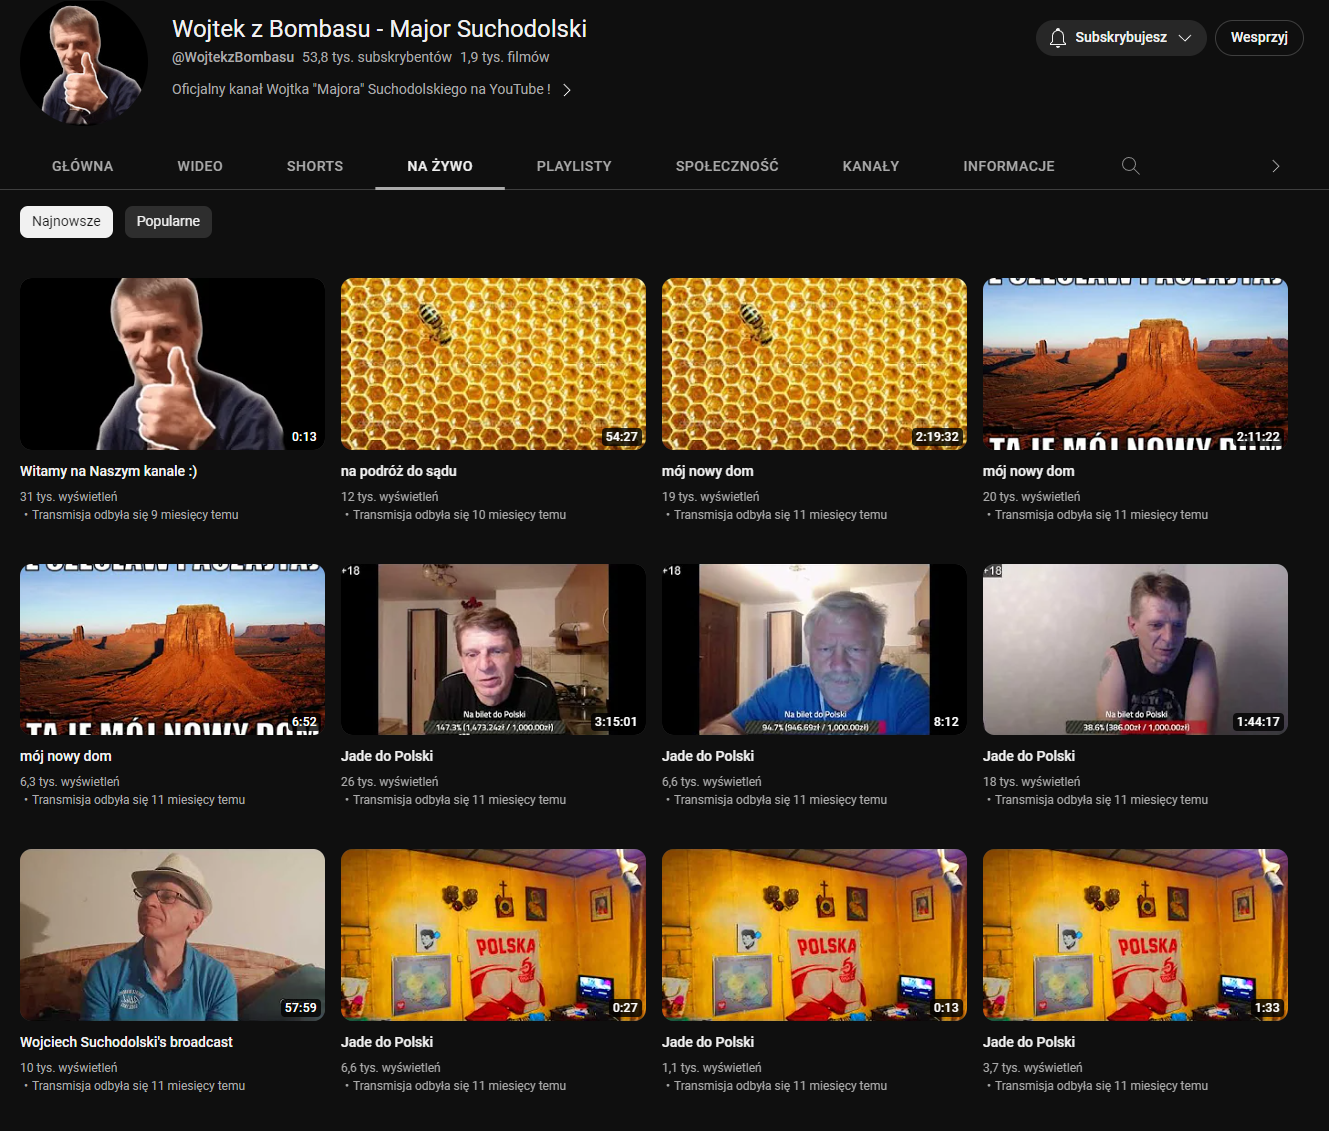Play the POLSKA room thumbnail lasting 0:13
This screenshot has height=1131, width=1329.
click(814, 935)
